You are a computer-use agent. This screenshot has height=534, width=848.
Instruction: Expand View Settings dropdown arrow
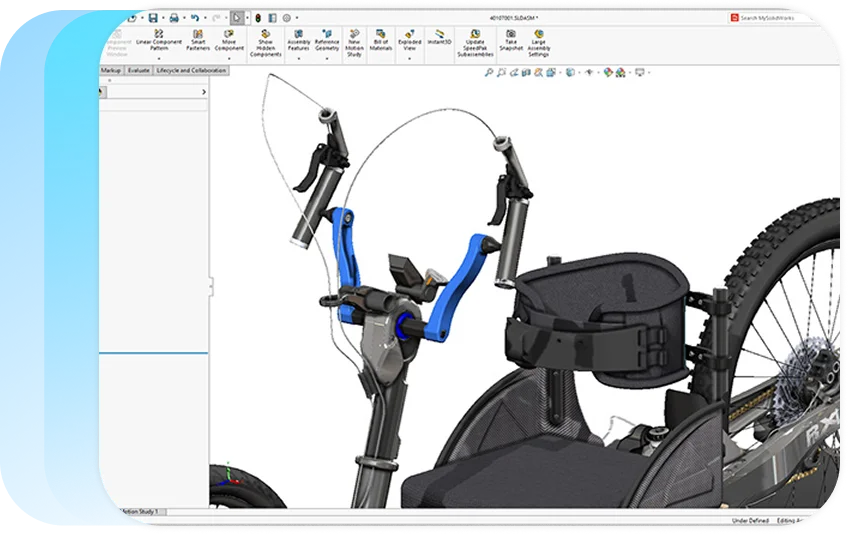[648, 72]
